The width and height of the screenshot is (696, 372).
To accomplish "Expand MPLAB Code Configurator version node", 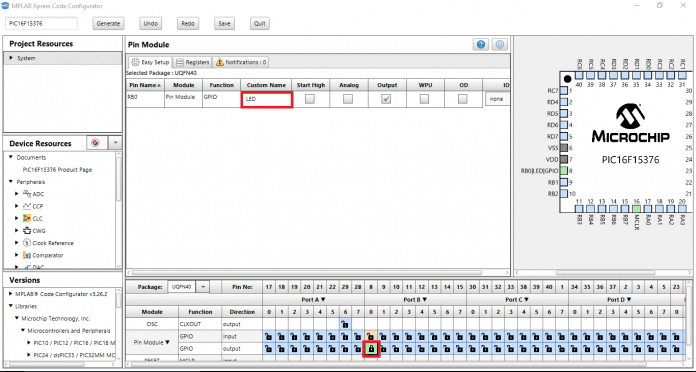I will [11, 294].
